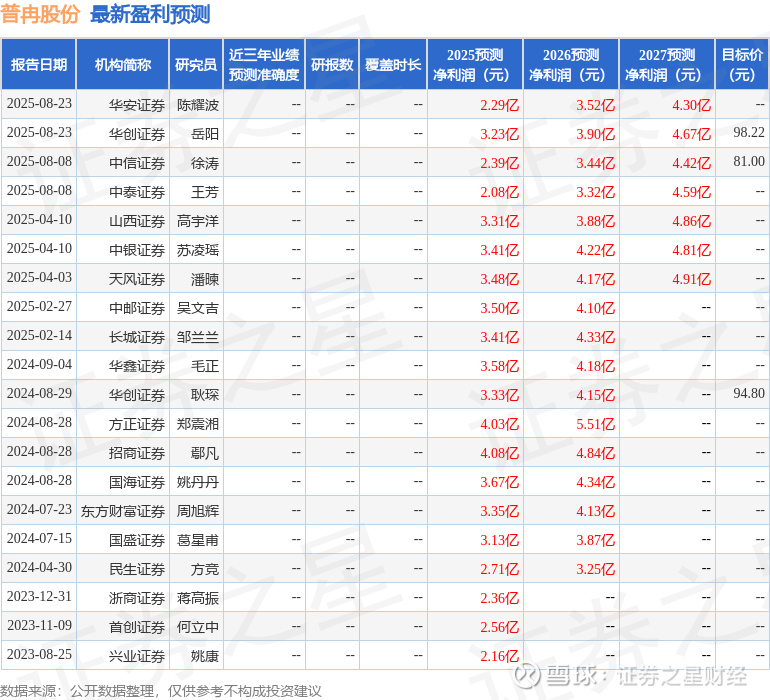The height and width of the screenshot is (700, 770).
Task: Click the 覆盖时长 column header
Action: (x=393, y=64)
